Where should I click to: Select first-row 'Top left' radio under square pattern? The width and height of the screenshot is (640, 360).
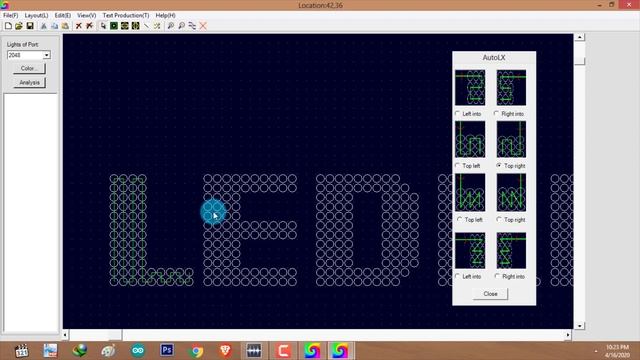click(x=458, y=166)
